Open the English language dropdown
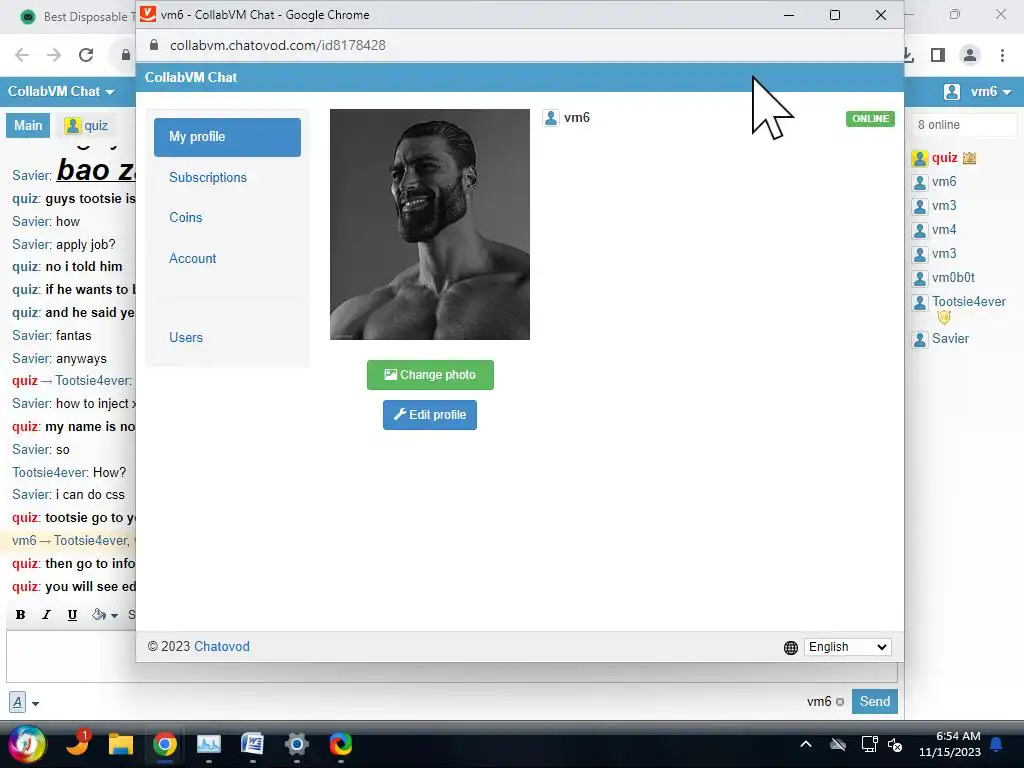Screen dimensions: 1024x768 pyautogui.click(x=848, y=647)
